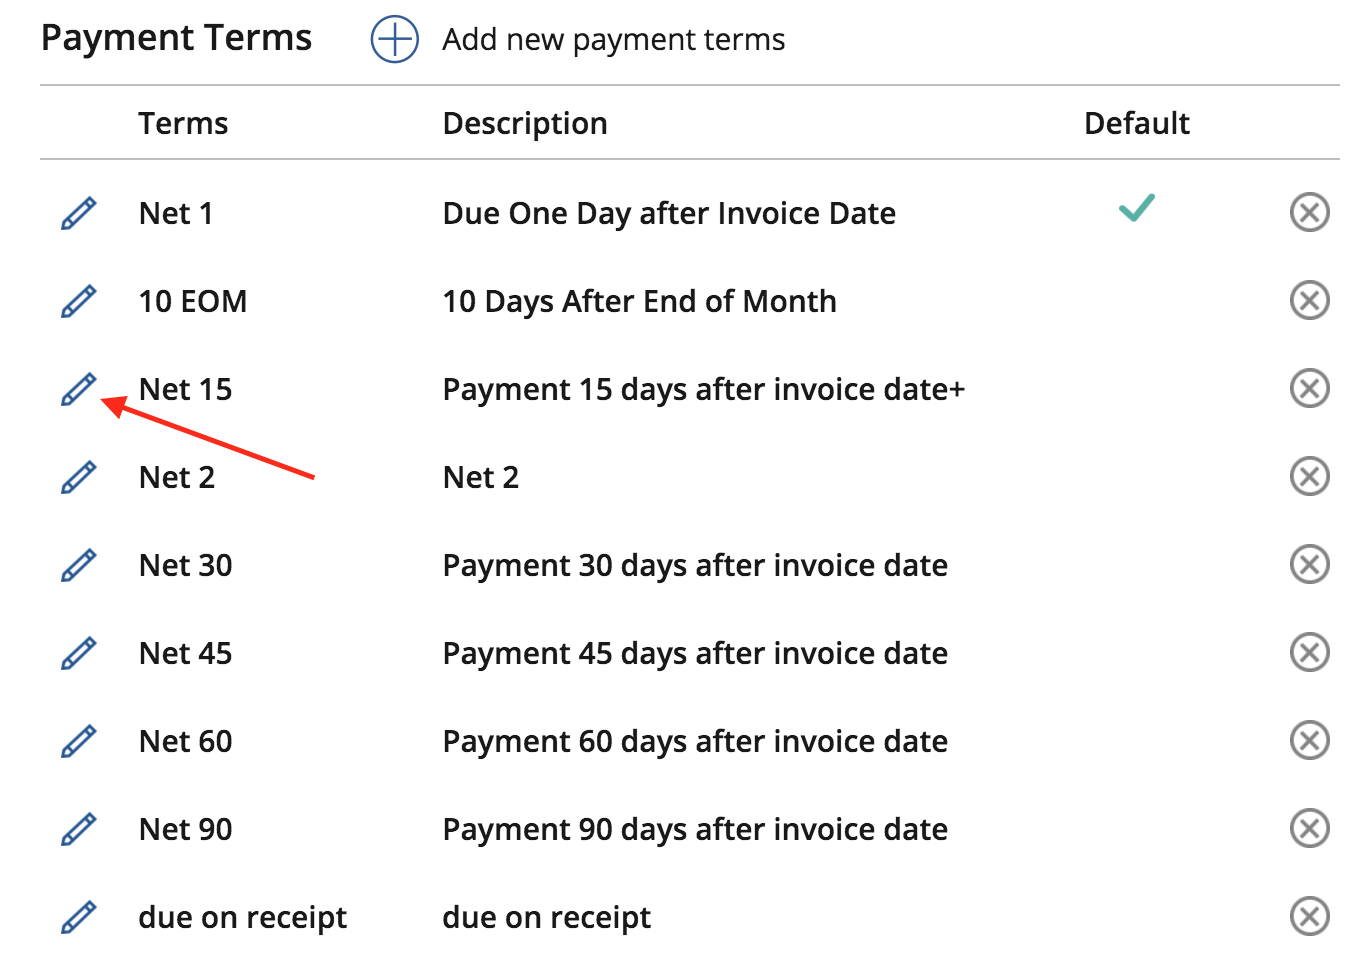Delete the Net 60 payment term
Image resolution: width=1364 pixels, height=964 pixels.
coord(1309,740)
